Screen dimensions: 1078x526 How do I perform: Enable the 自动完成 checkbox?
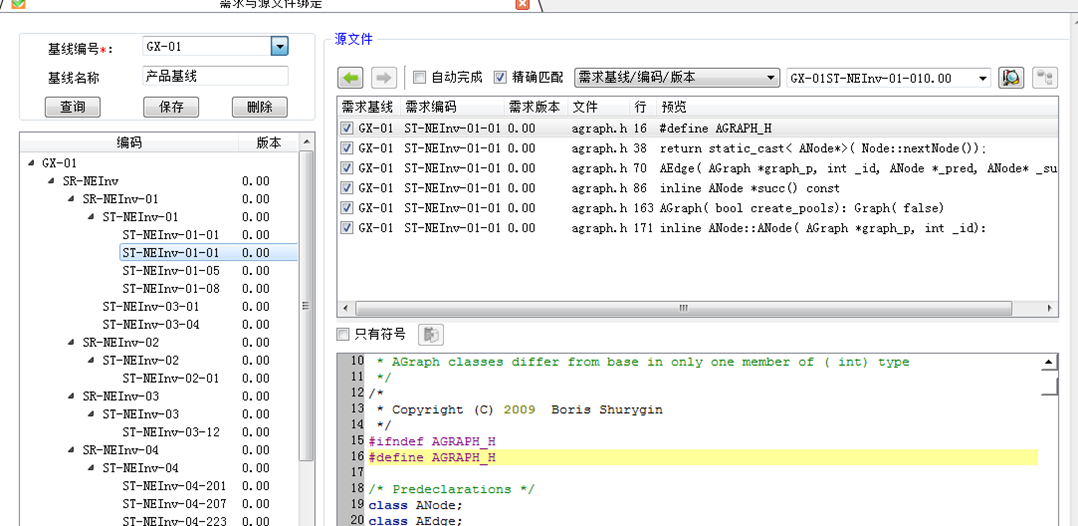pos(420,77)
